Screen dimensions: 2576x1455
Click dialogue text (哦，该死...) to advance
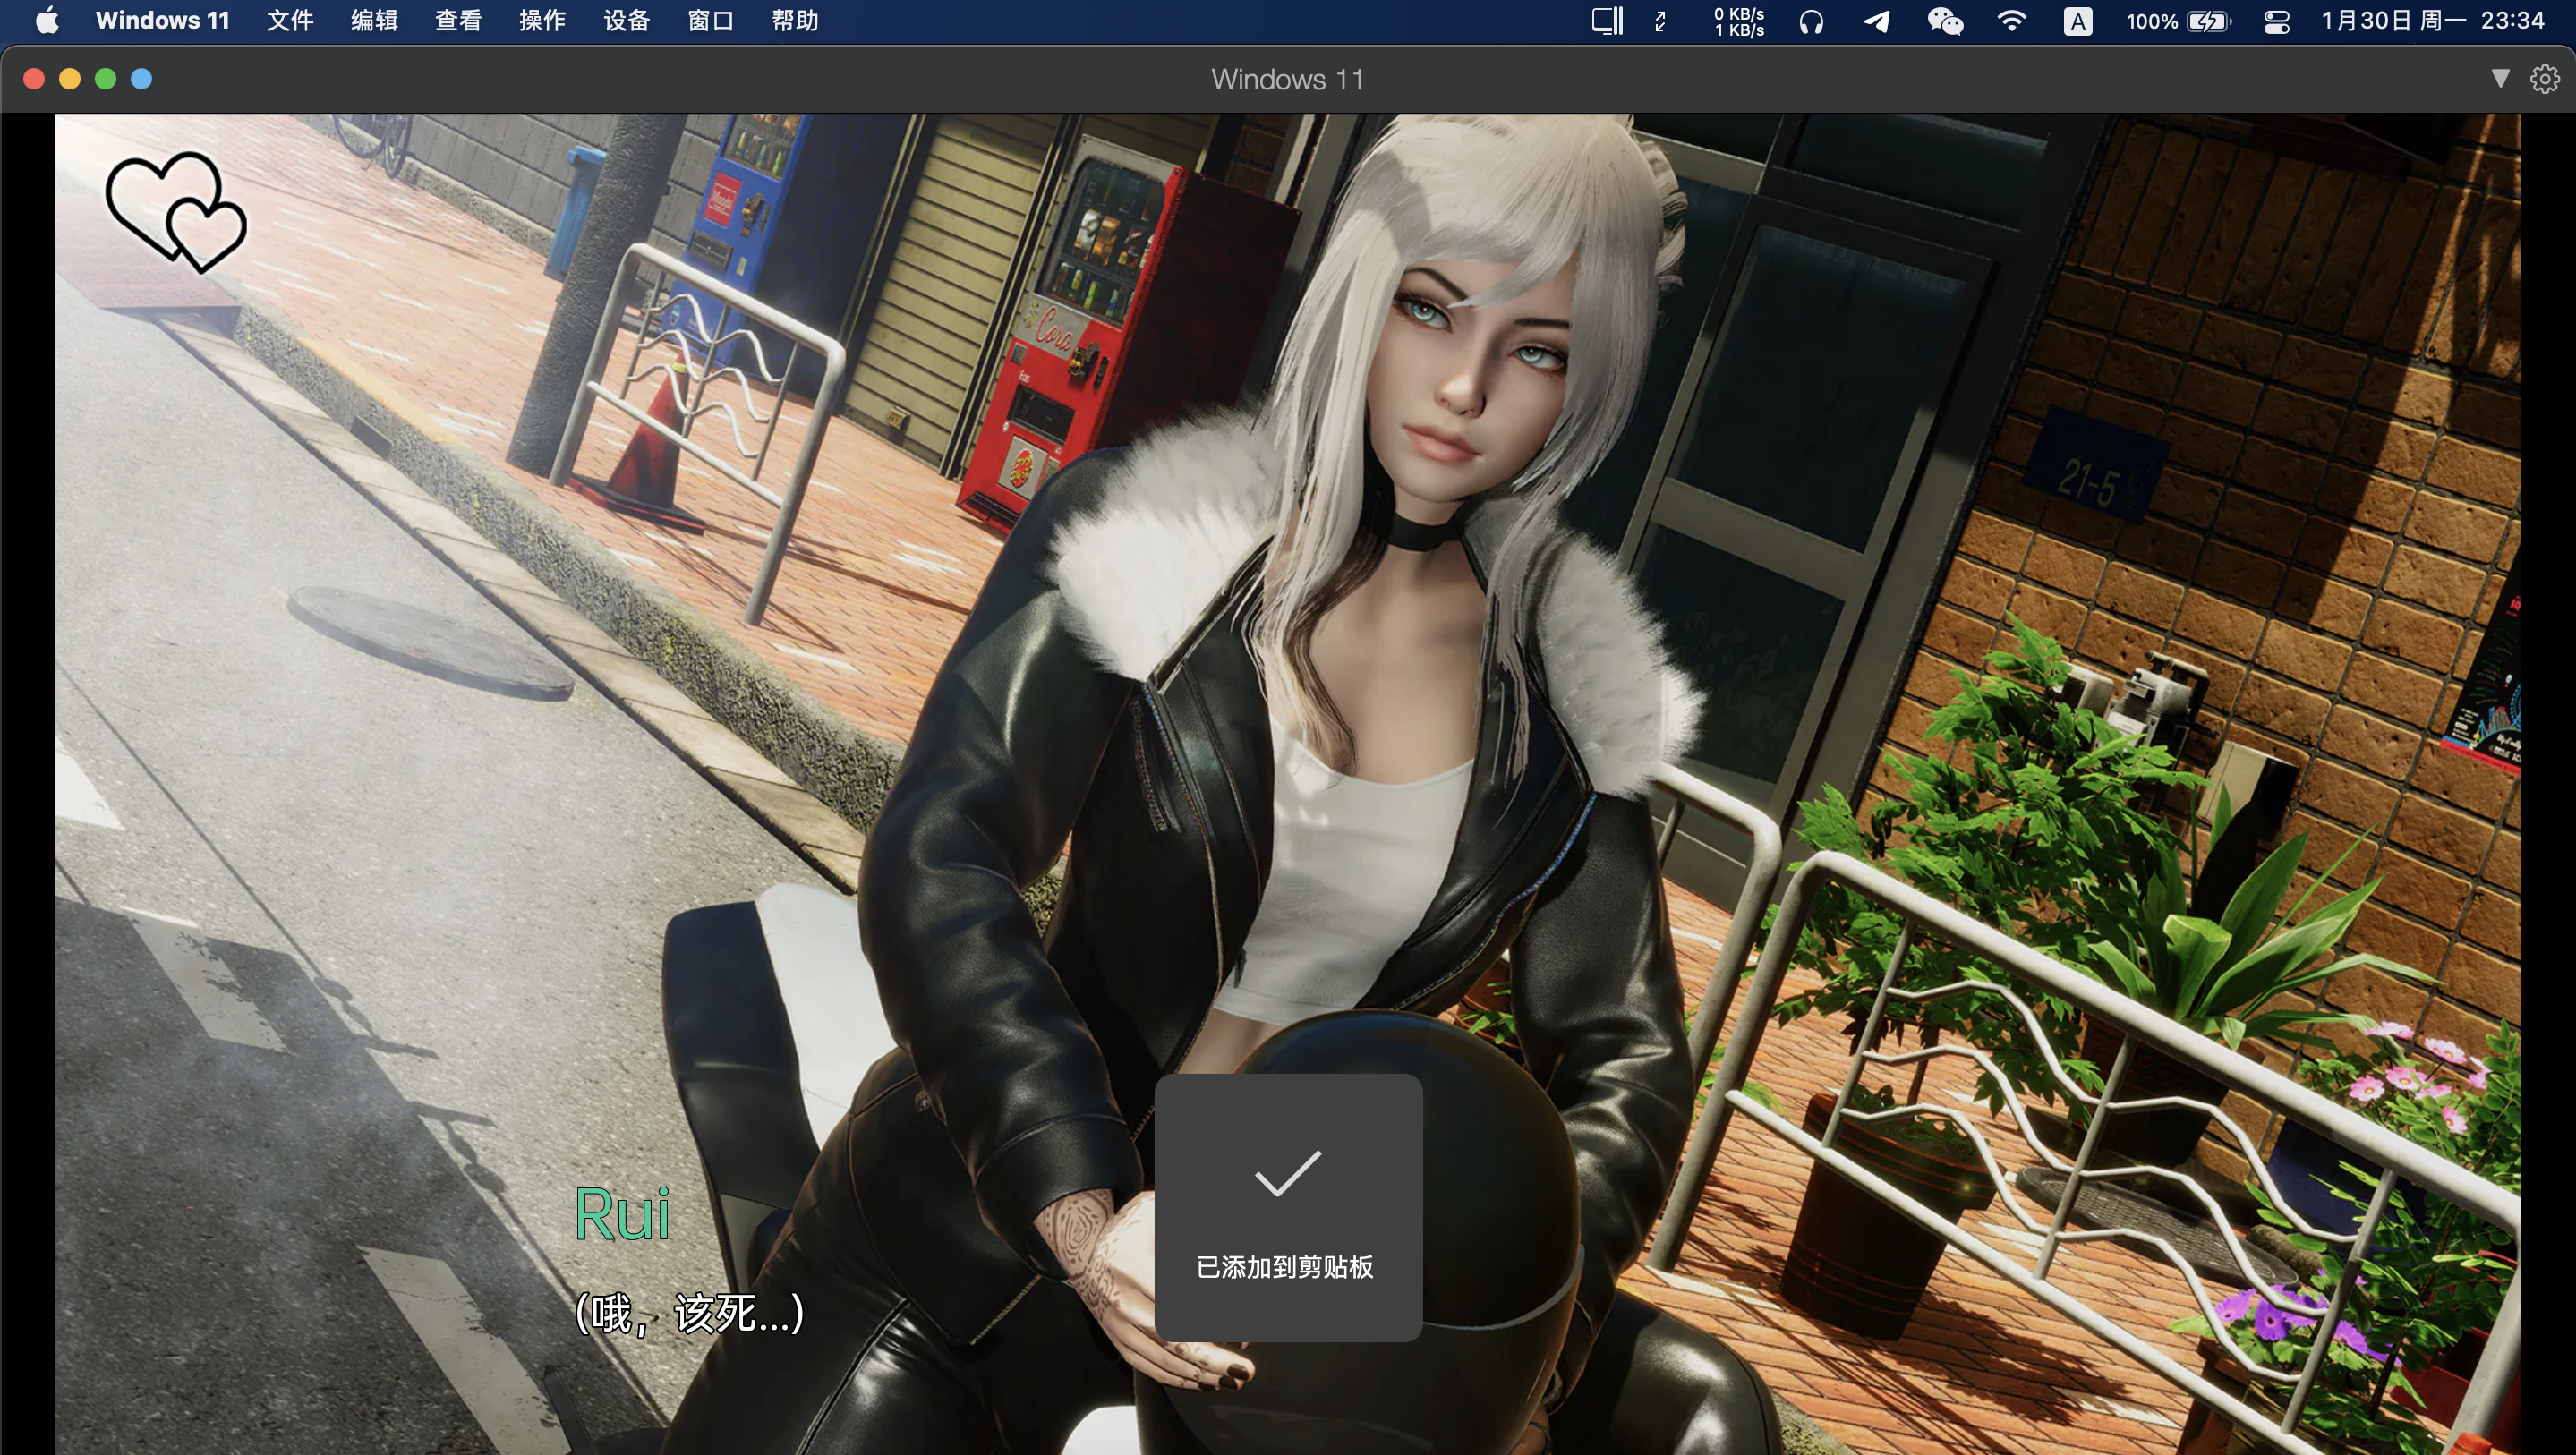pos(690,1314)
